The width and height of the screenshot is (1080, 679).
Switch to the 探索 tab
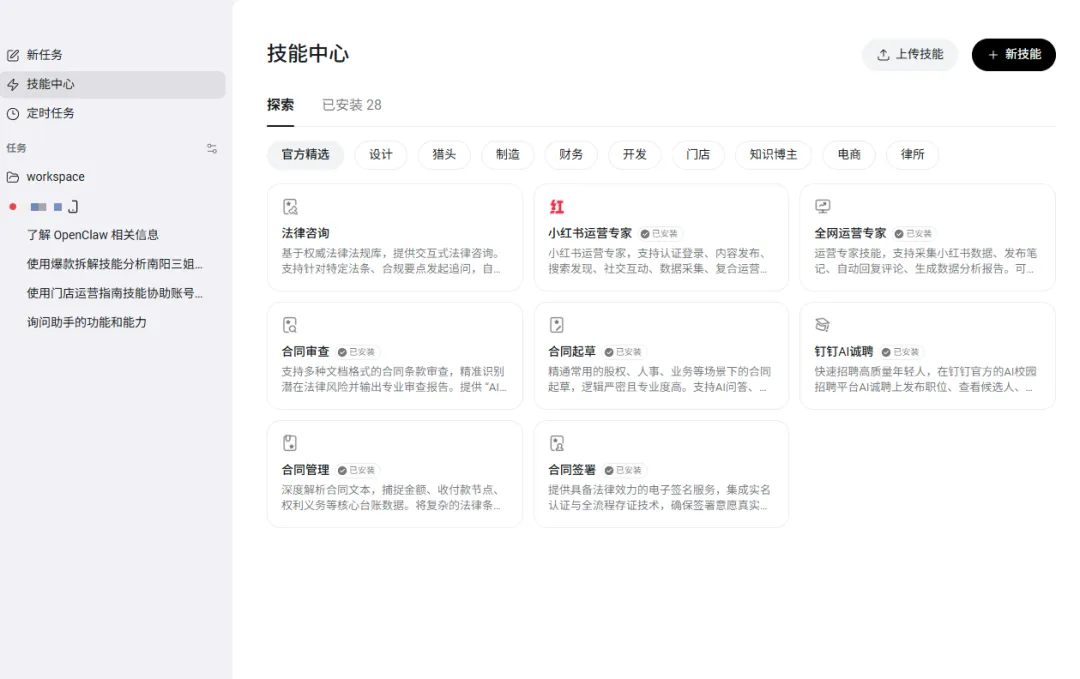(x=280, y=105)
